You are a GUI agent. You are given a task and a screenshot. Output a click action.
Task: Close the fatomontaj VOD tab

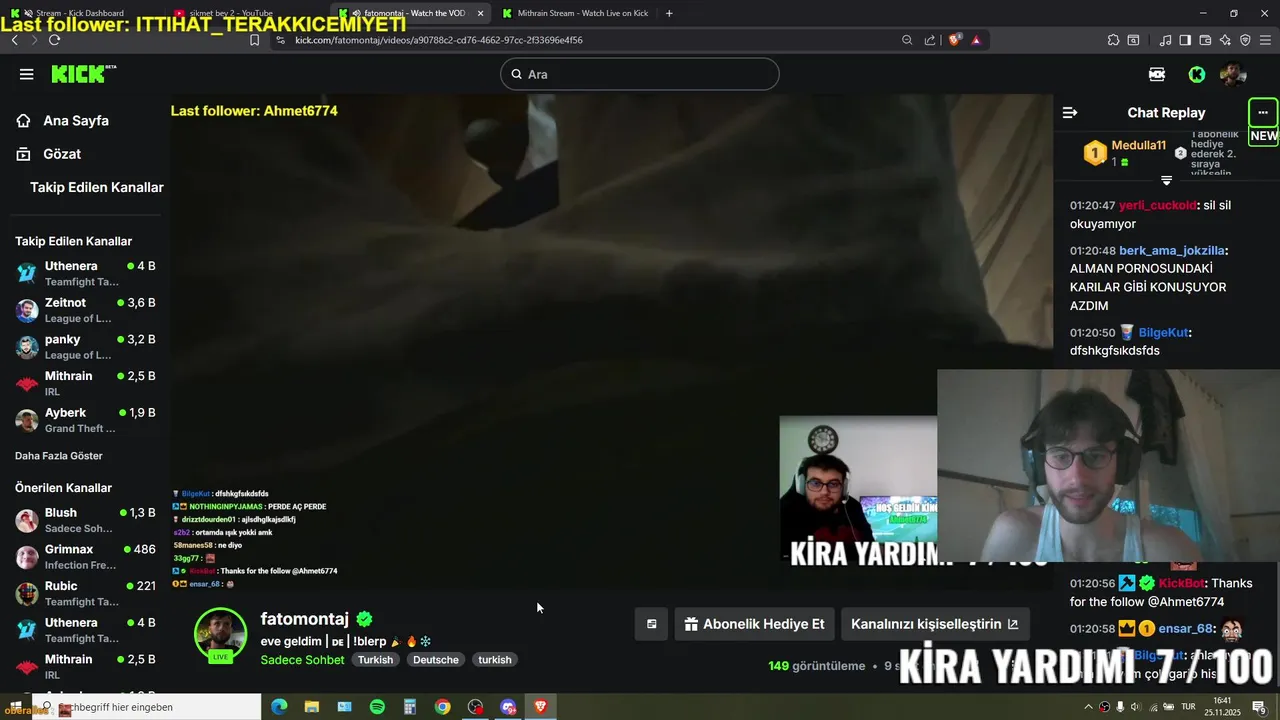pos(480,13)
